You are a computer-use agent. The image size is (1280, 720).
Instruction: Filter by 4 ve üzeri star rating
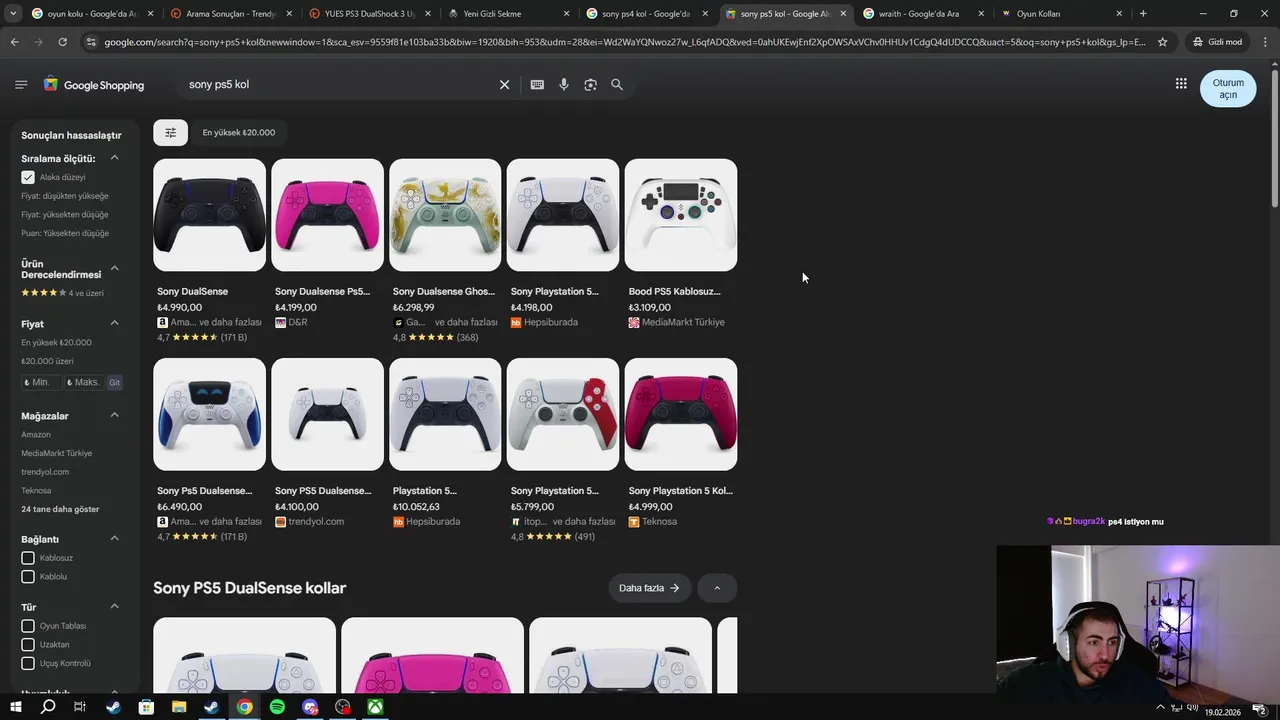(x=62, y=293)
